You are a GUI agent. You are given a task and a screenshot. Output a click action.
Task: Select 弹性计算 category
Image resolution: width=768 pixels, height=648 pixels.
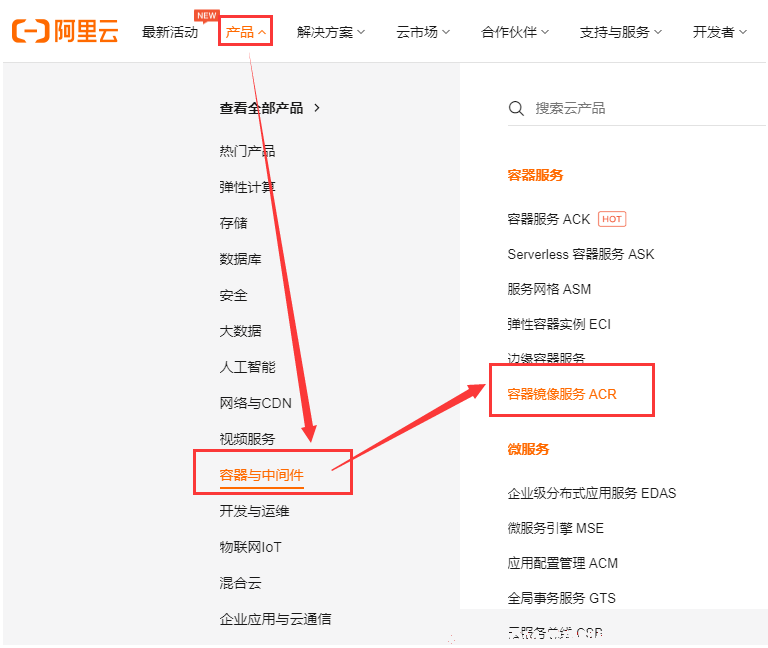pyautogui.click(x=247, y=187)
